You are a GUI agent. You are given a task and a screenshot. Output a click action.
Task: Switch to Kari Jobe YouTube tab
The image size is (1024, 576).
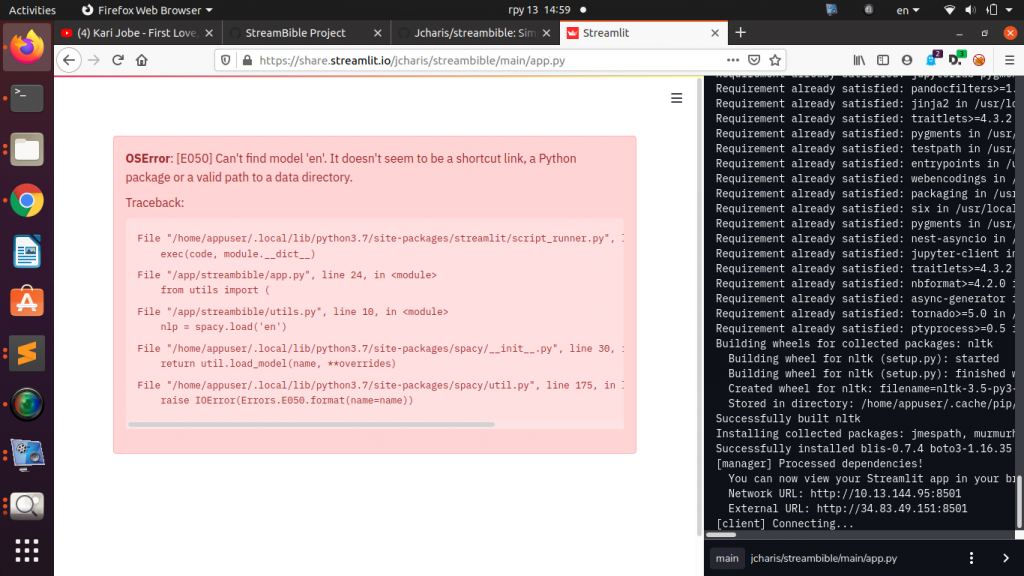[138, 33]
